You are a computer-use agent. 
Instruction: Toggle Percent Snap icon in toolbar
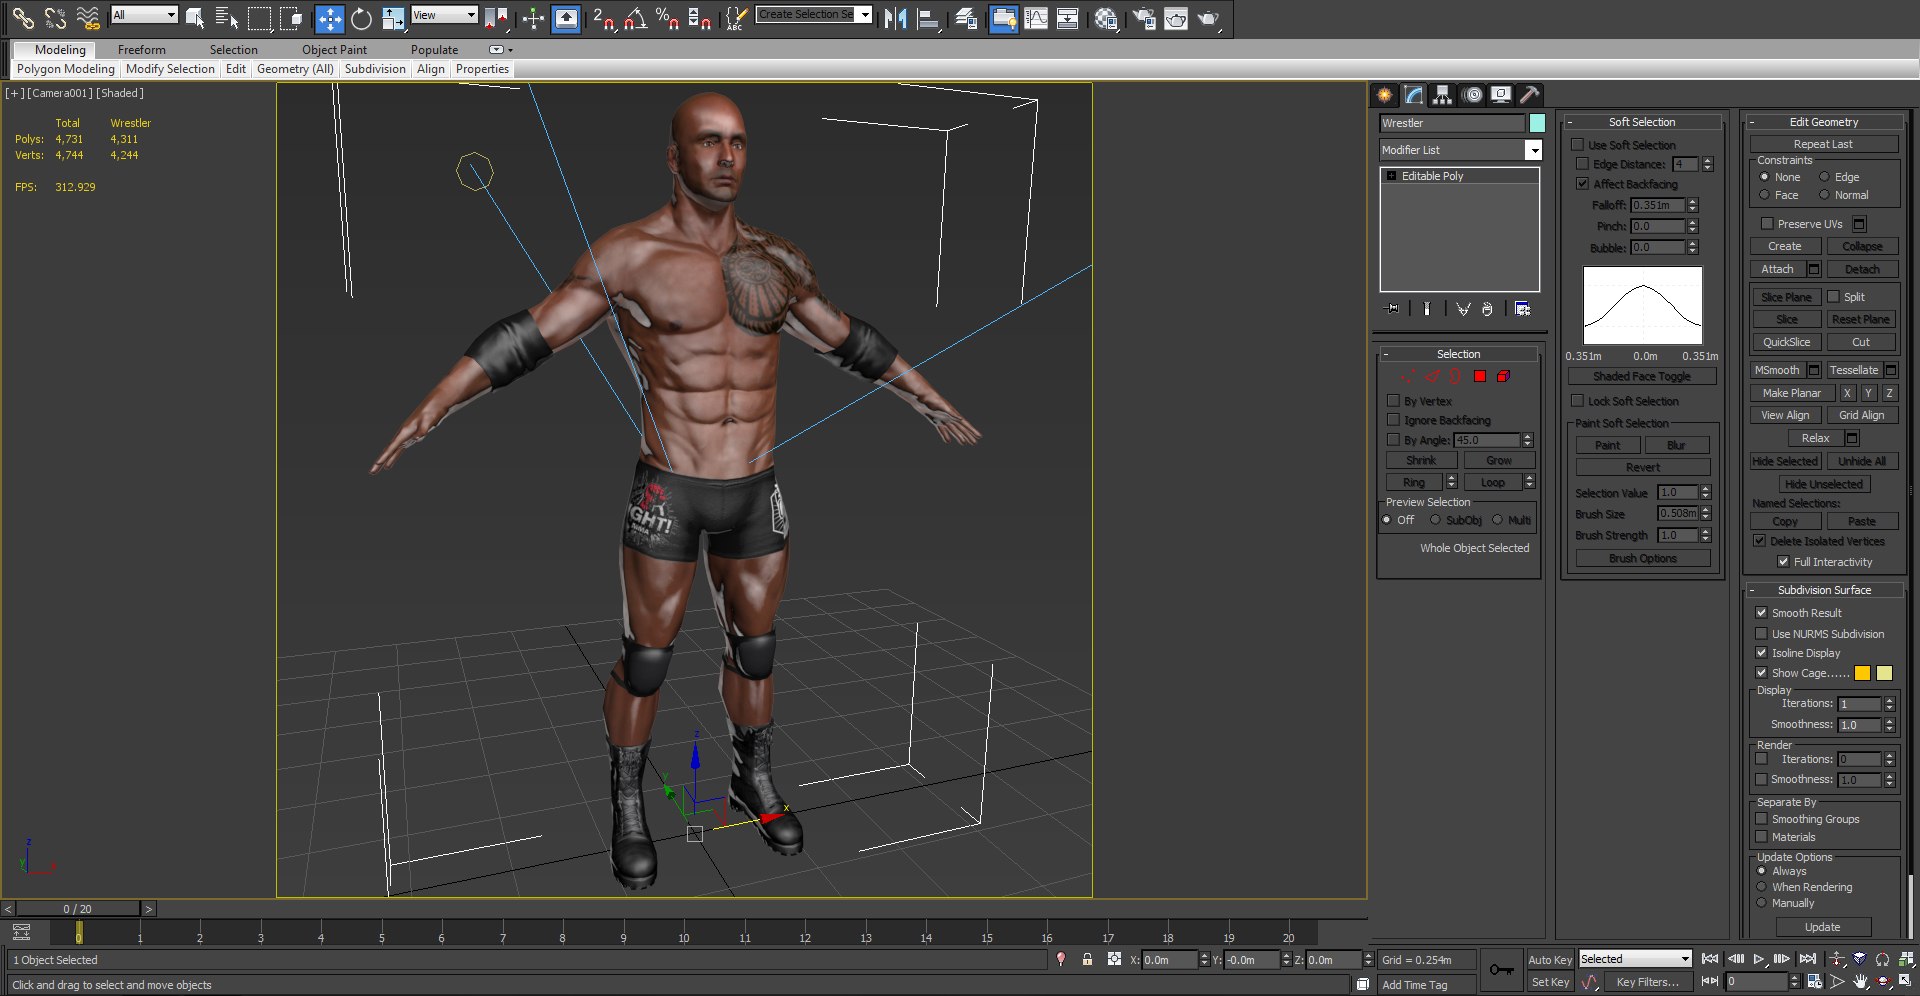coord(667,18)
